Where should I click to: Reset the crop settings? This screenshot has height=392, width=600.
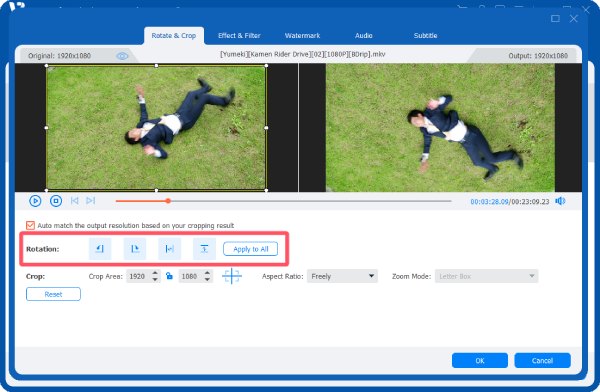pyautogui.click(x=53, y=294)
